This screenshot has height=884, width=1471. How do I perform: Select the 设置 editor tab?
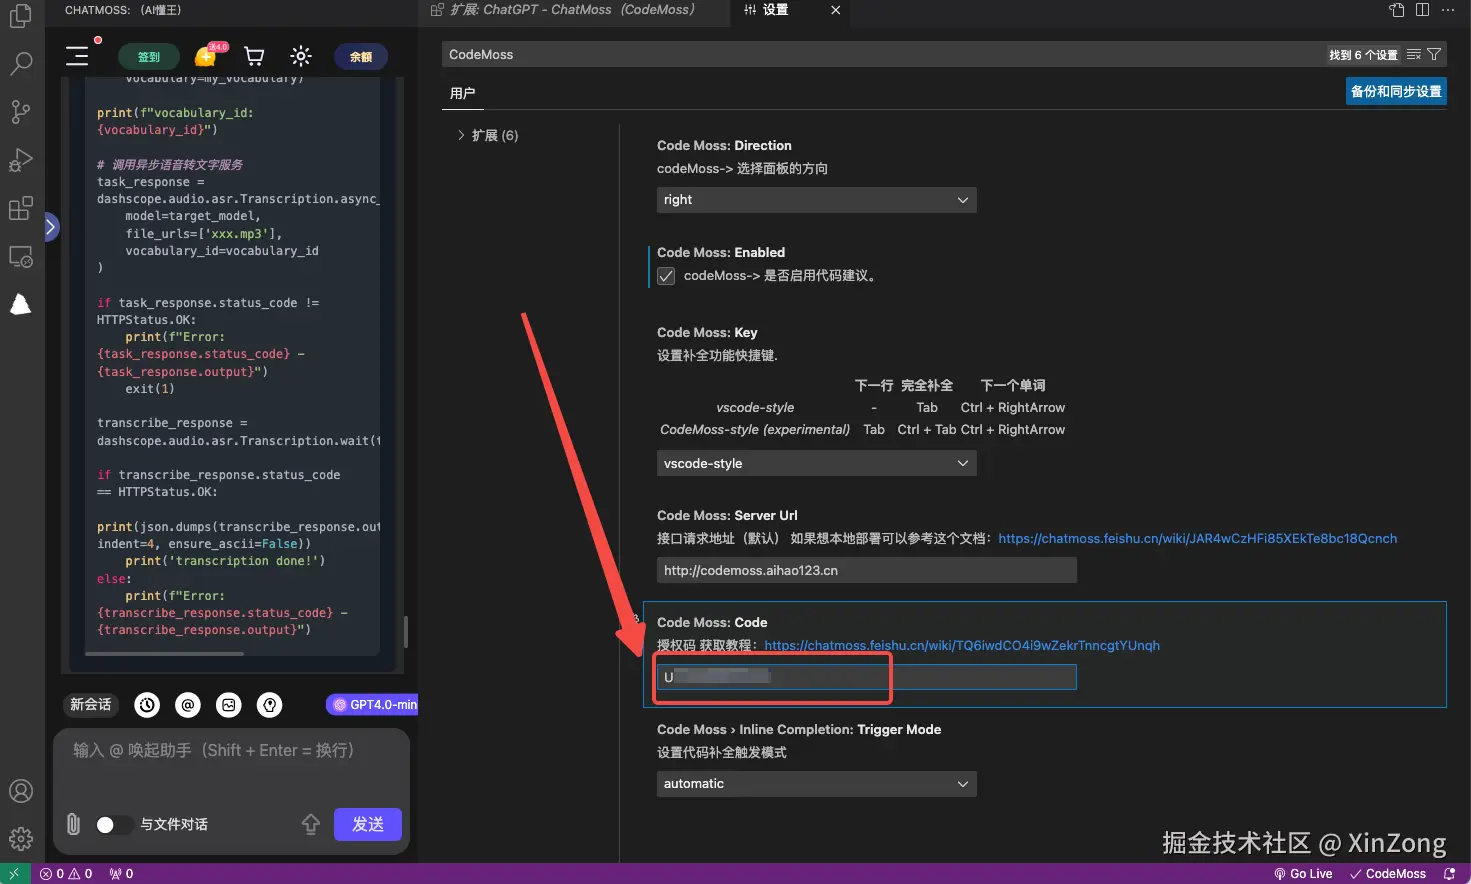pyautogui.click(x=775, y=10)
